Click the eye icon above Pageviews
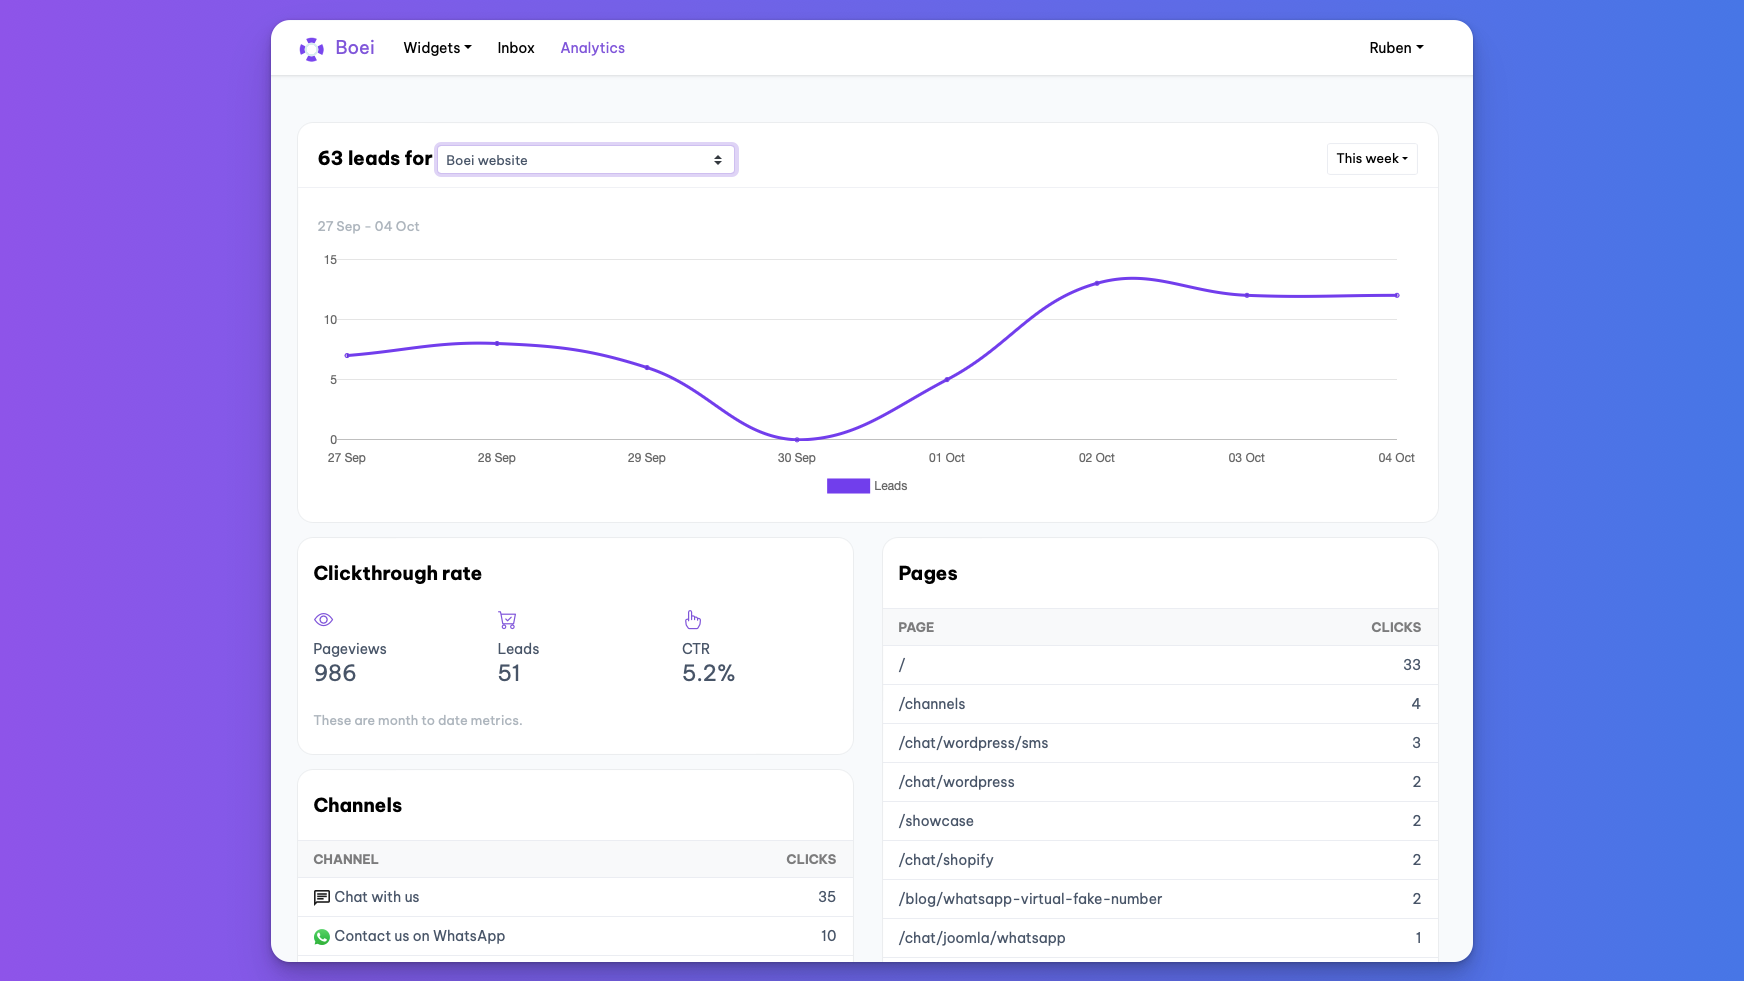The width and height of the screenshot is (1744, 981). [x=323, y=620]
